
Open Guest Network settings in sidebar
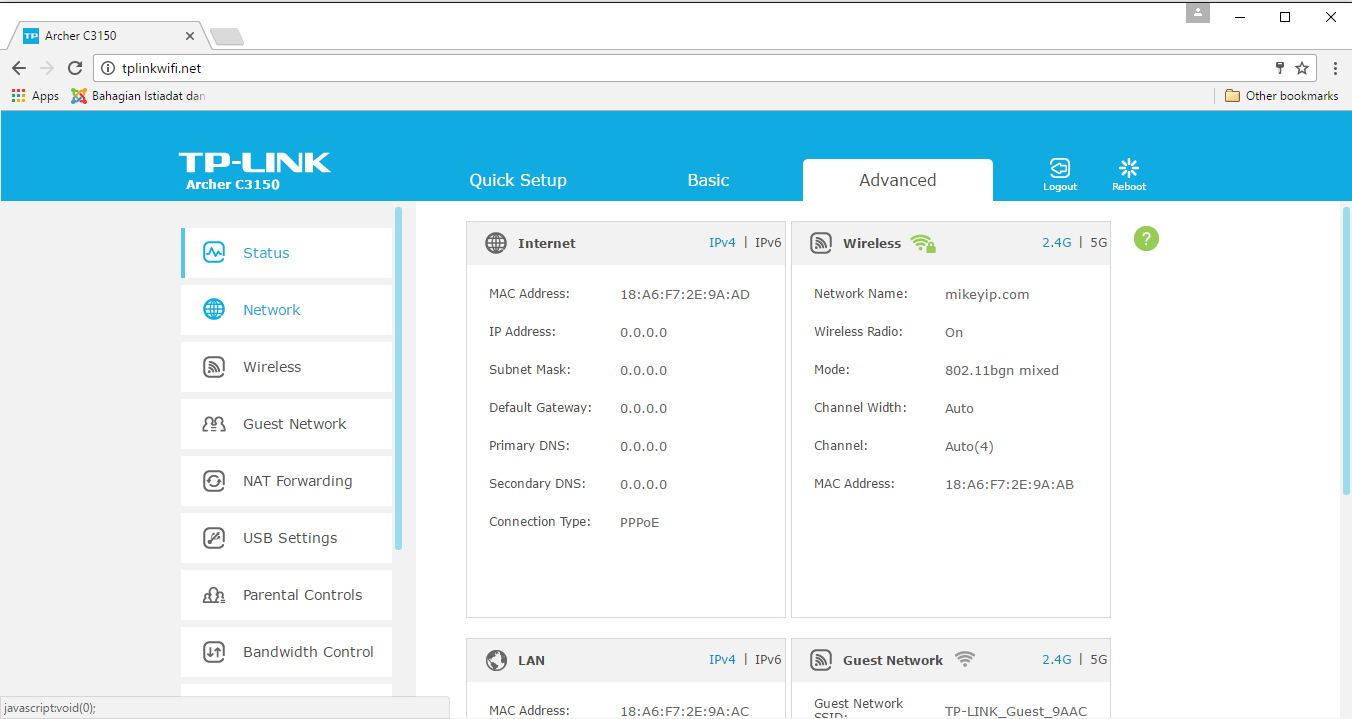[x=287, y=424]
